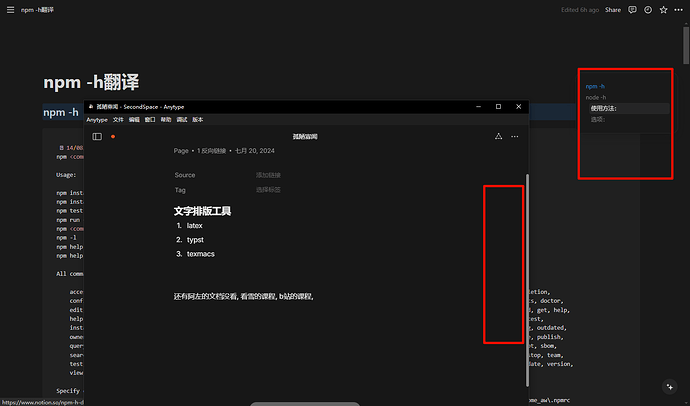The height and width of the screenshot is (406, 690).
Task: Click Edited 6h ago label
Action: [580, 10]
